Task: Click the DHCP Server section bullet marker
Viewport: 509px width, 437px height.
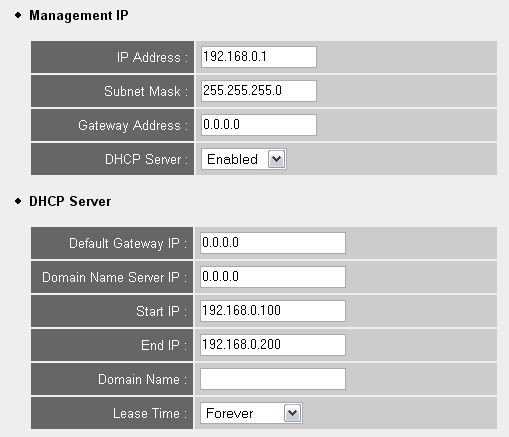Action: [x=18, y=201]
